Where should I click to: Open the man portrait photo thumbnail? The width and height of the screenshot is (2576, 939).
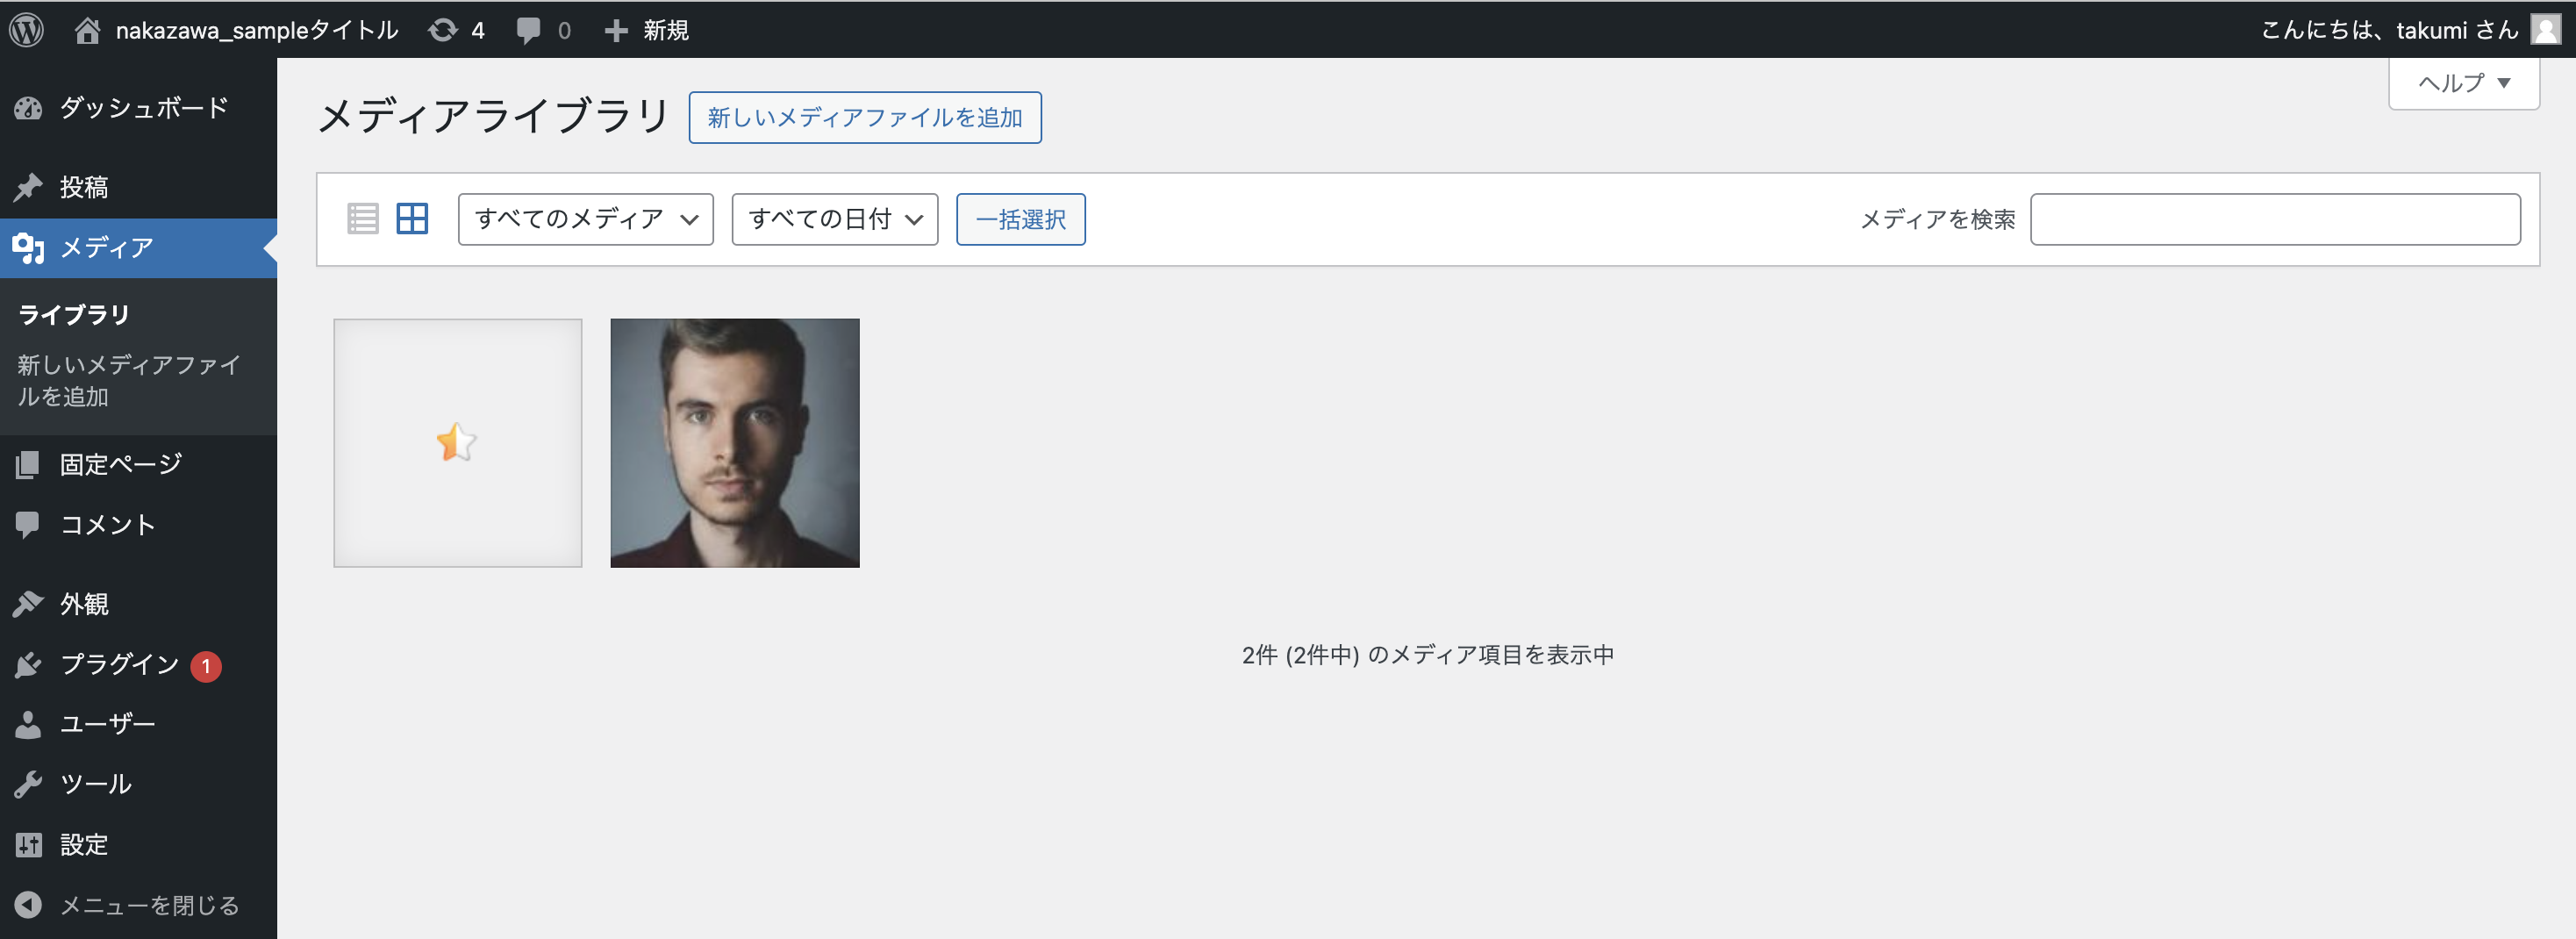click(735, 443)
